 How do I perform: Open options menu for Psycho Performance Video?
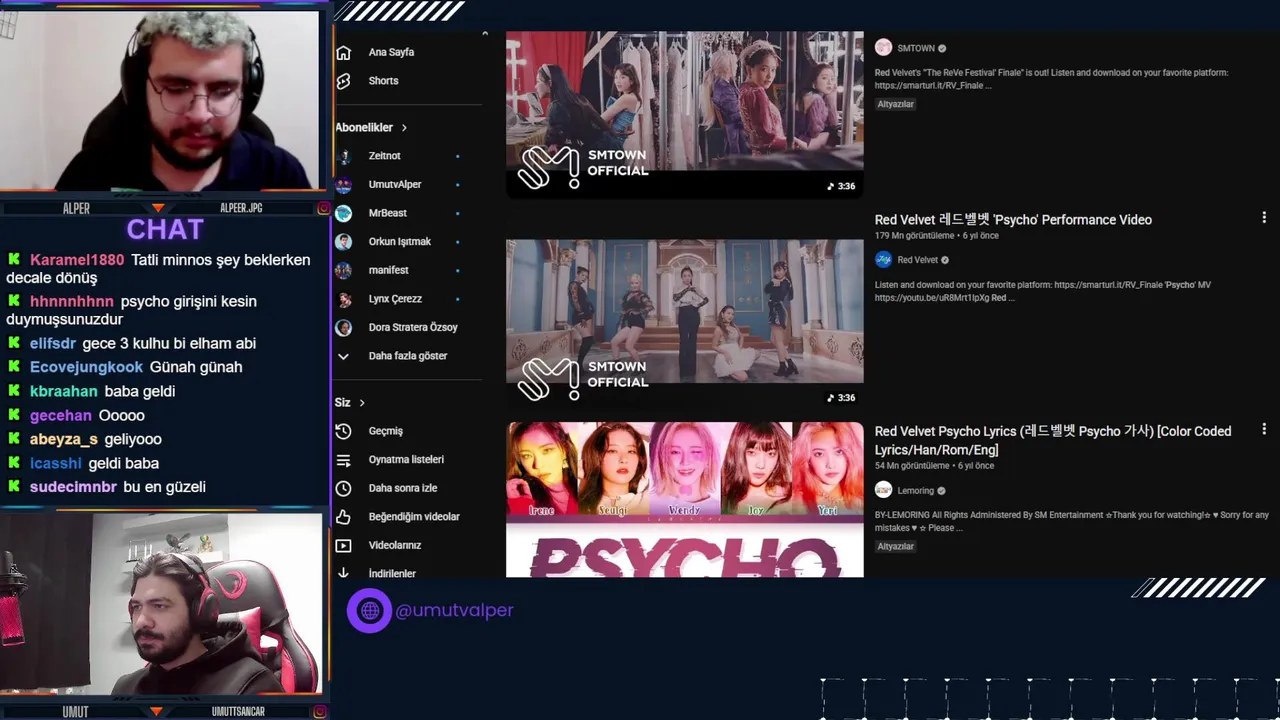(x=1263, y=218)
